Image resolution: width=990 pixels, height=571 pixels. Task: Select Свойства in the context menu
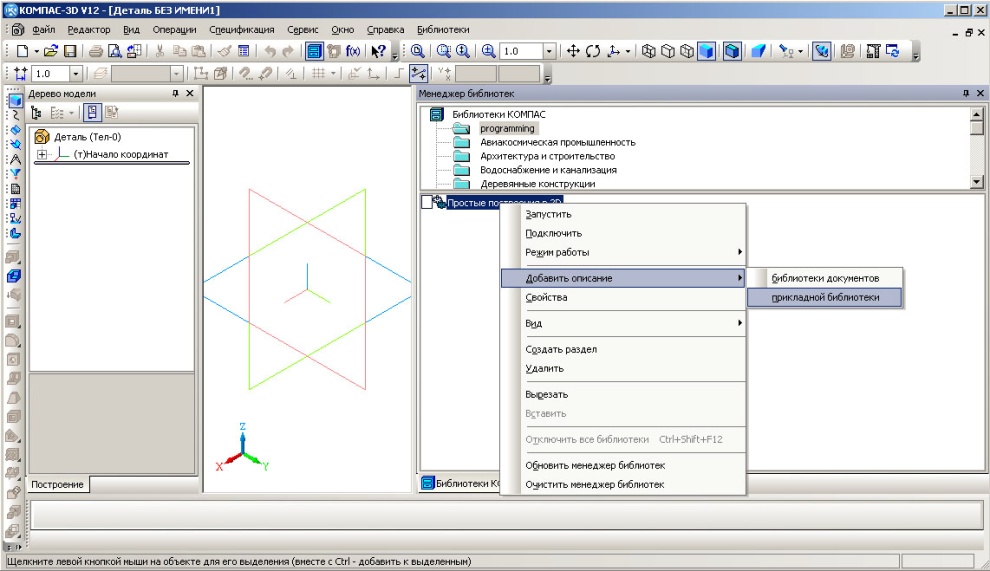point(546,297)
